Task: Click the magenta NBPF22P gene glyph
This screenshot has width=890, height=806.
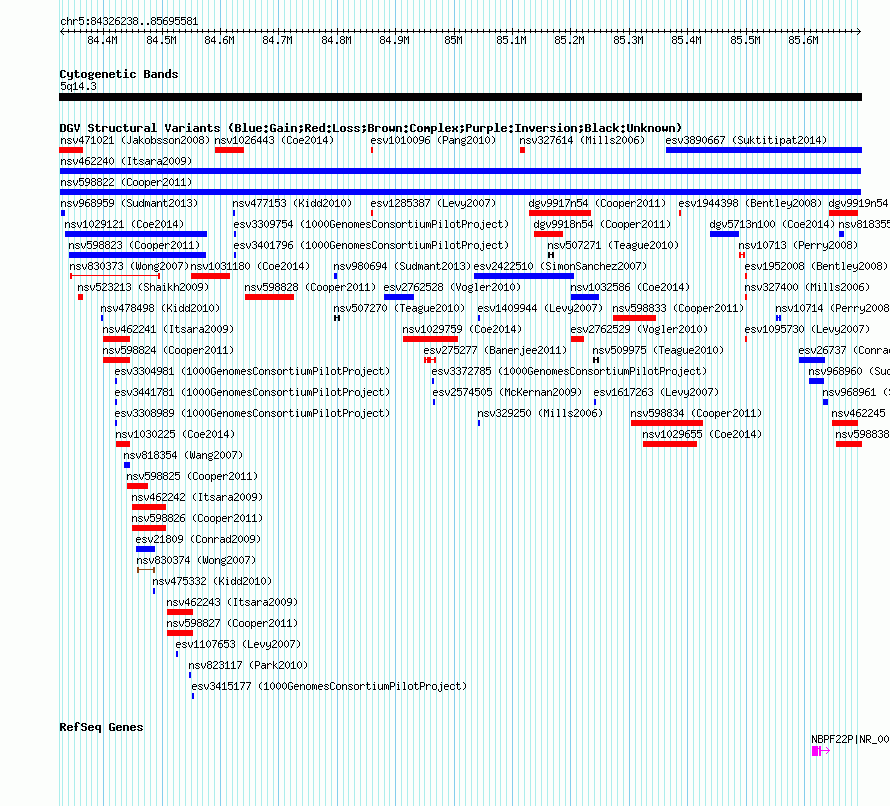Action: click(821, 751)
